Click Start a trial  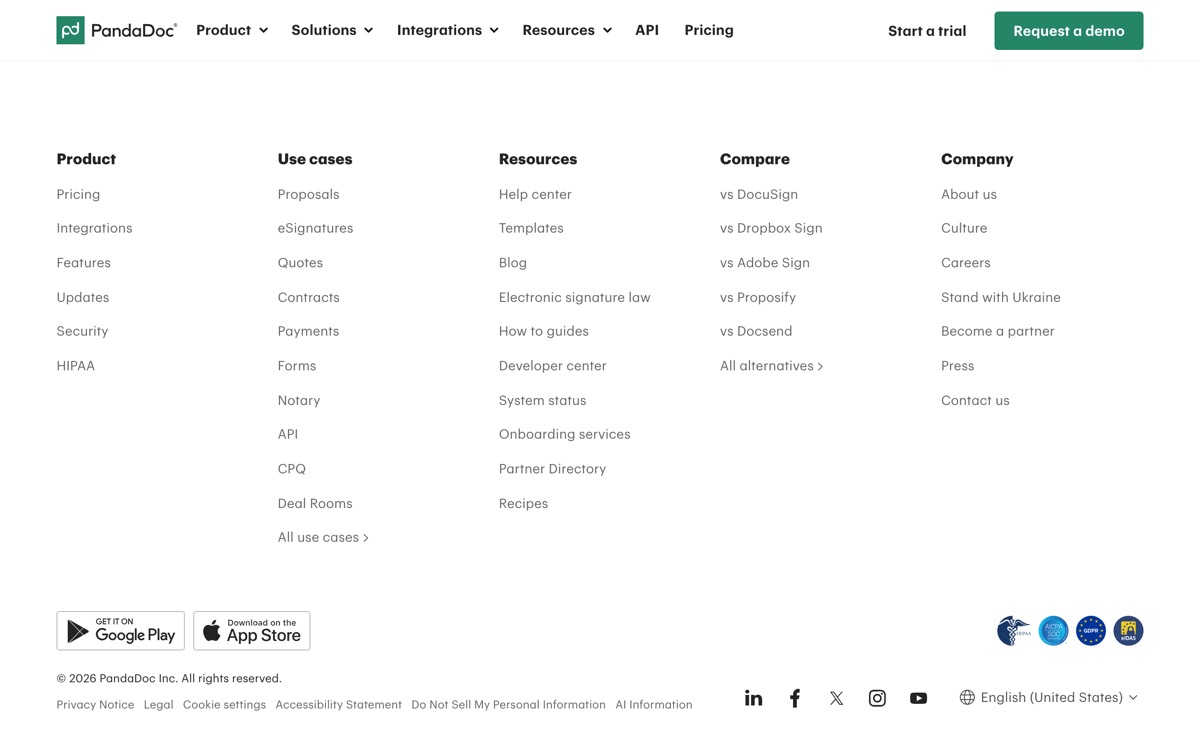(927, 31)
